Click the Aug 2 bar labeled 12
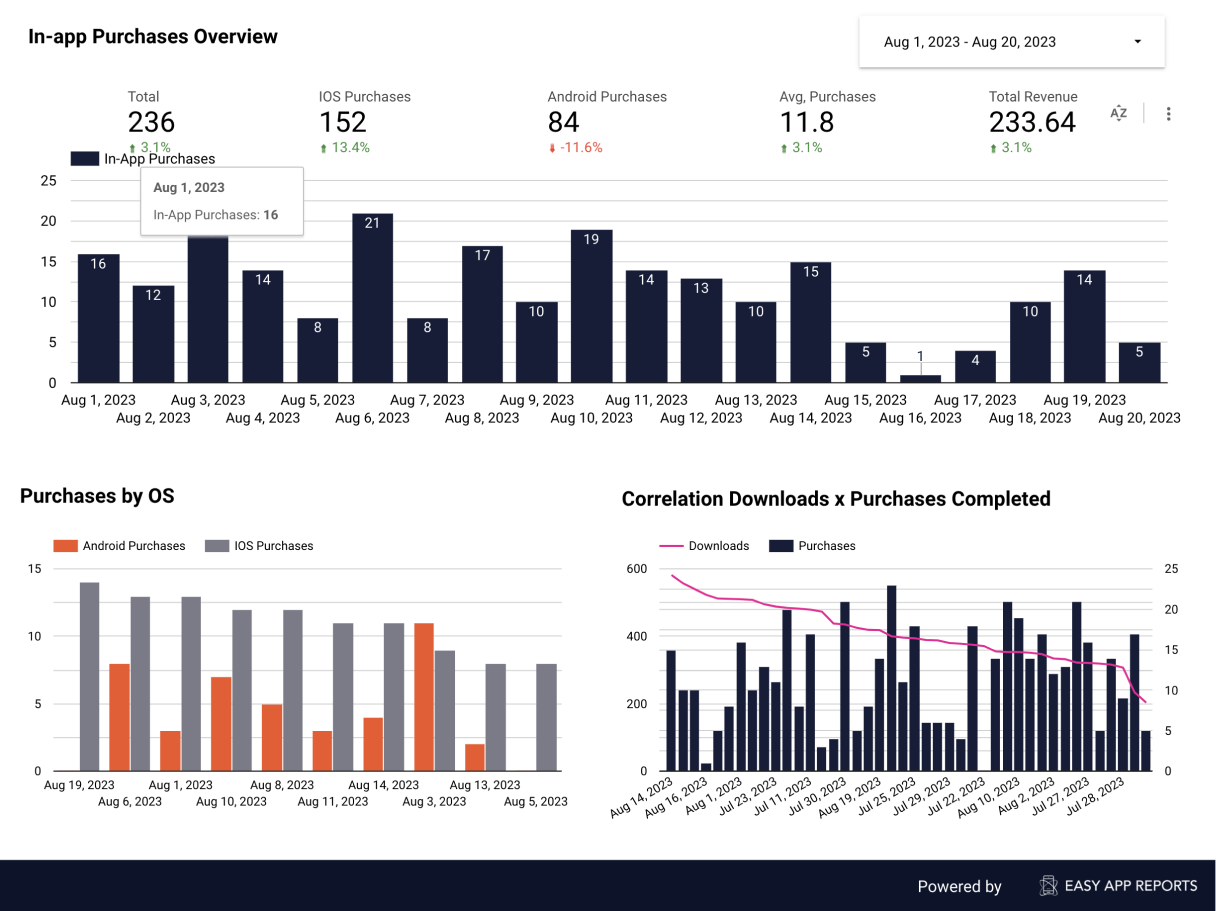1216x911 pixels. 153,334
